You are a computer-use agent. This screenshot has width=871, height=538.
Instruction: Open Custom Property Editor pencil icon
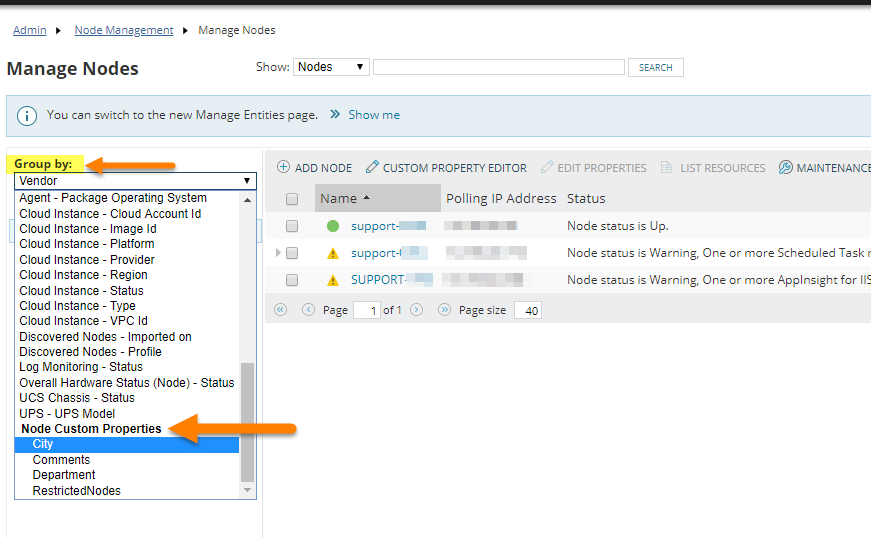tap(372, 167)
